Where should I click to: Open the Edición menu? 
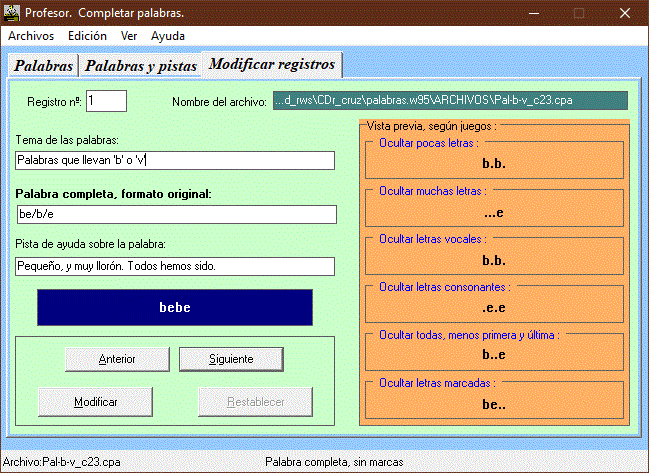click(87, 36)
